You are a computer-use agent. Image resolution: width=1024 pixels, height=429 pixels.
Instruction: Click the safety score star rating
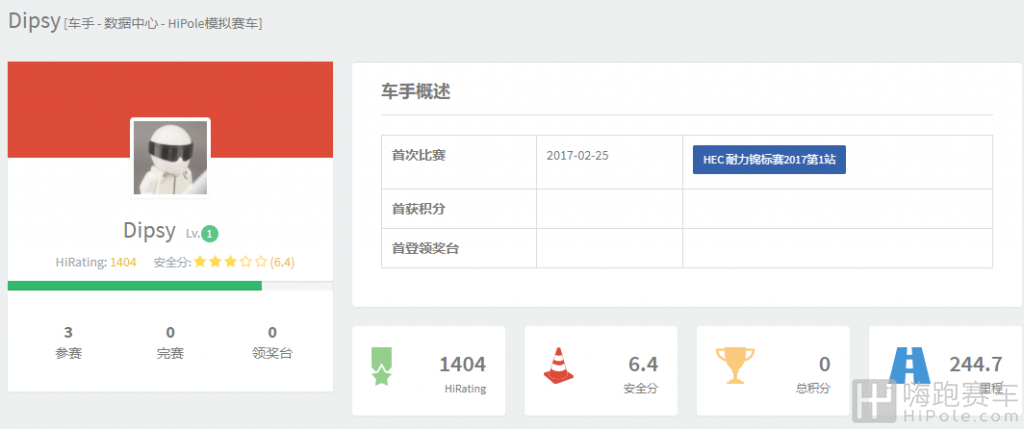point(231,262)
